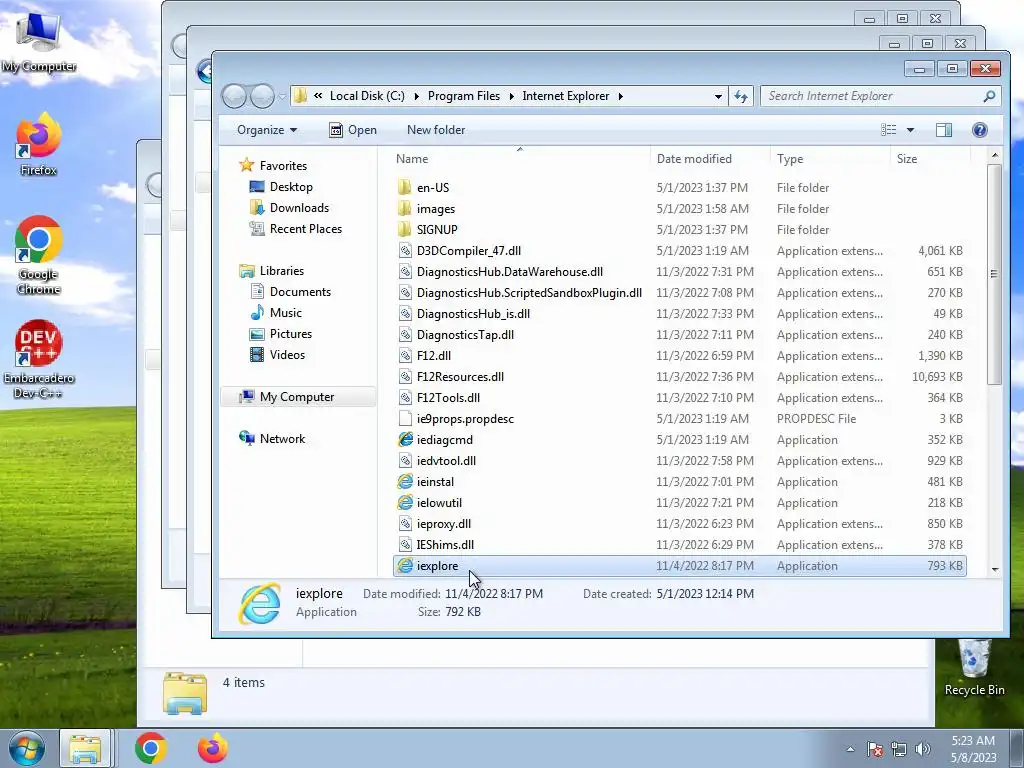Sort by the Size column header
Viewport: 1024px width, 768px height.
click(929, 159)
